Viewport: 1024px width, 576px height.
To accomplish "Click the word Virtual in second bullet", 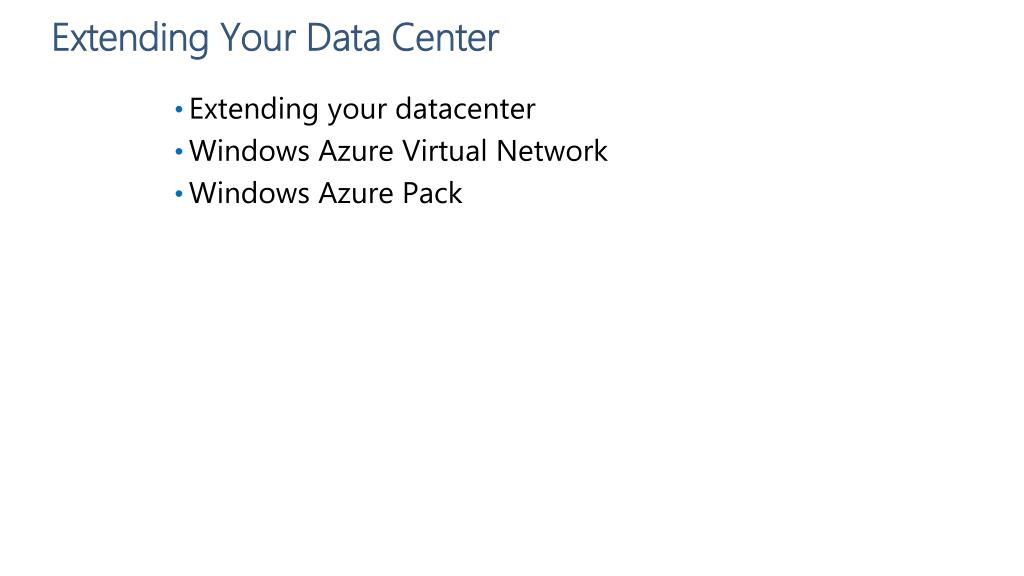I will tap(444, 151).
